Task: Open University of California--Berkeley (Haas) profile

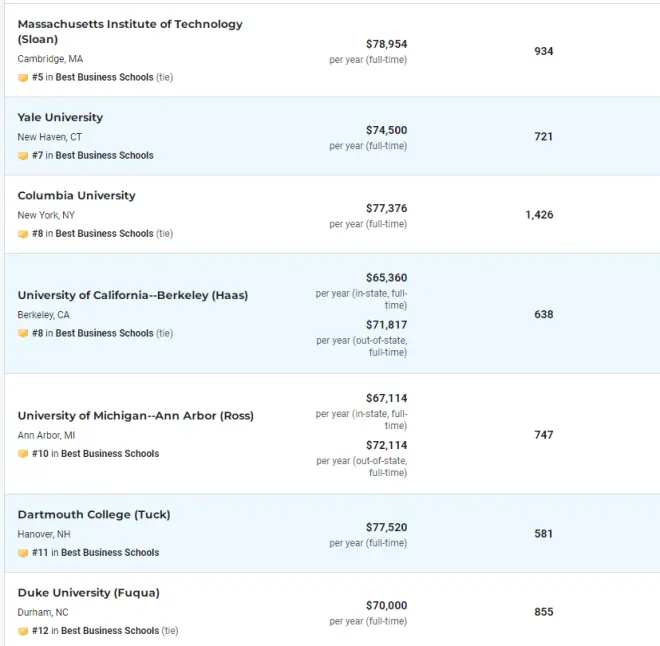Action: tap(133, 295)
